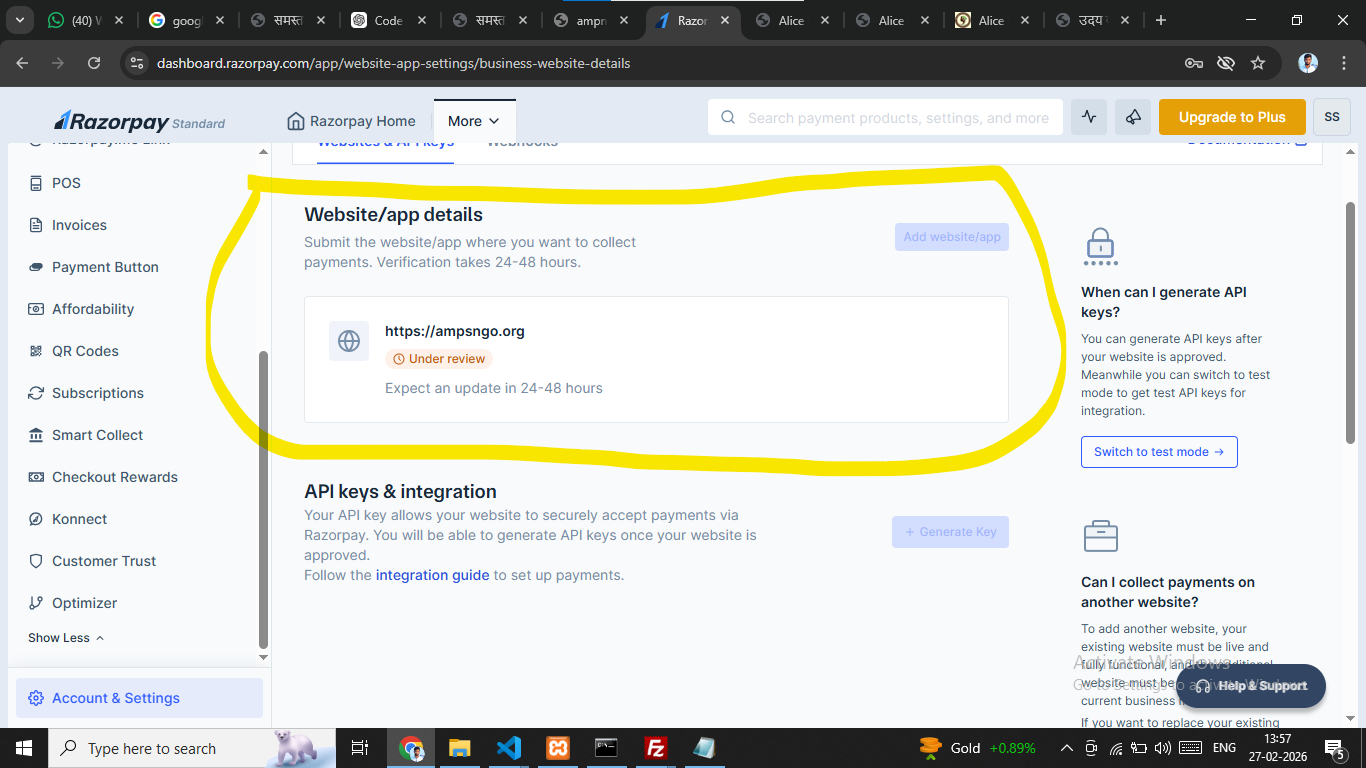Click Add website/app button
Screen dimensions: 1366x768
(x=952, y=237)
